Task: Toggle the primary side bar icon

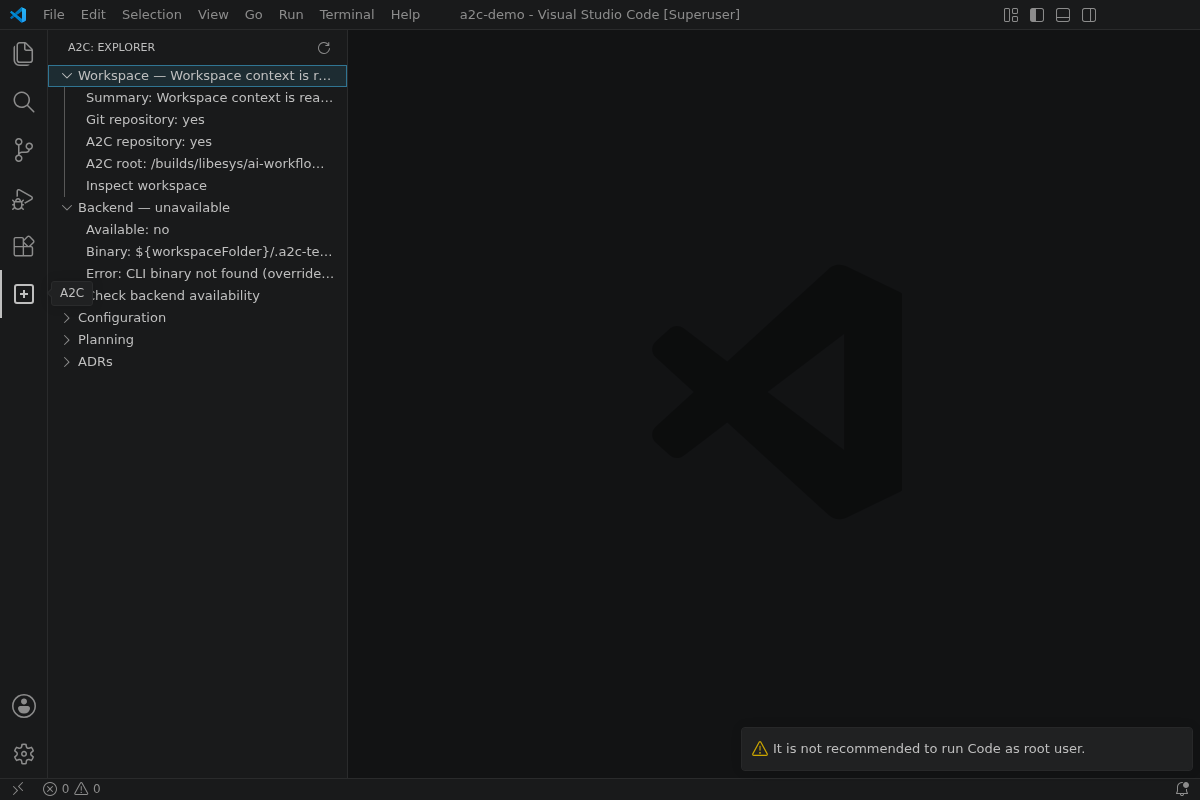Action: tap(1037, 15)
